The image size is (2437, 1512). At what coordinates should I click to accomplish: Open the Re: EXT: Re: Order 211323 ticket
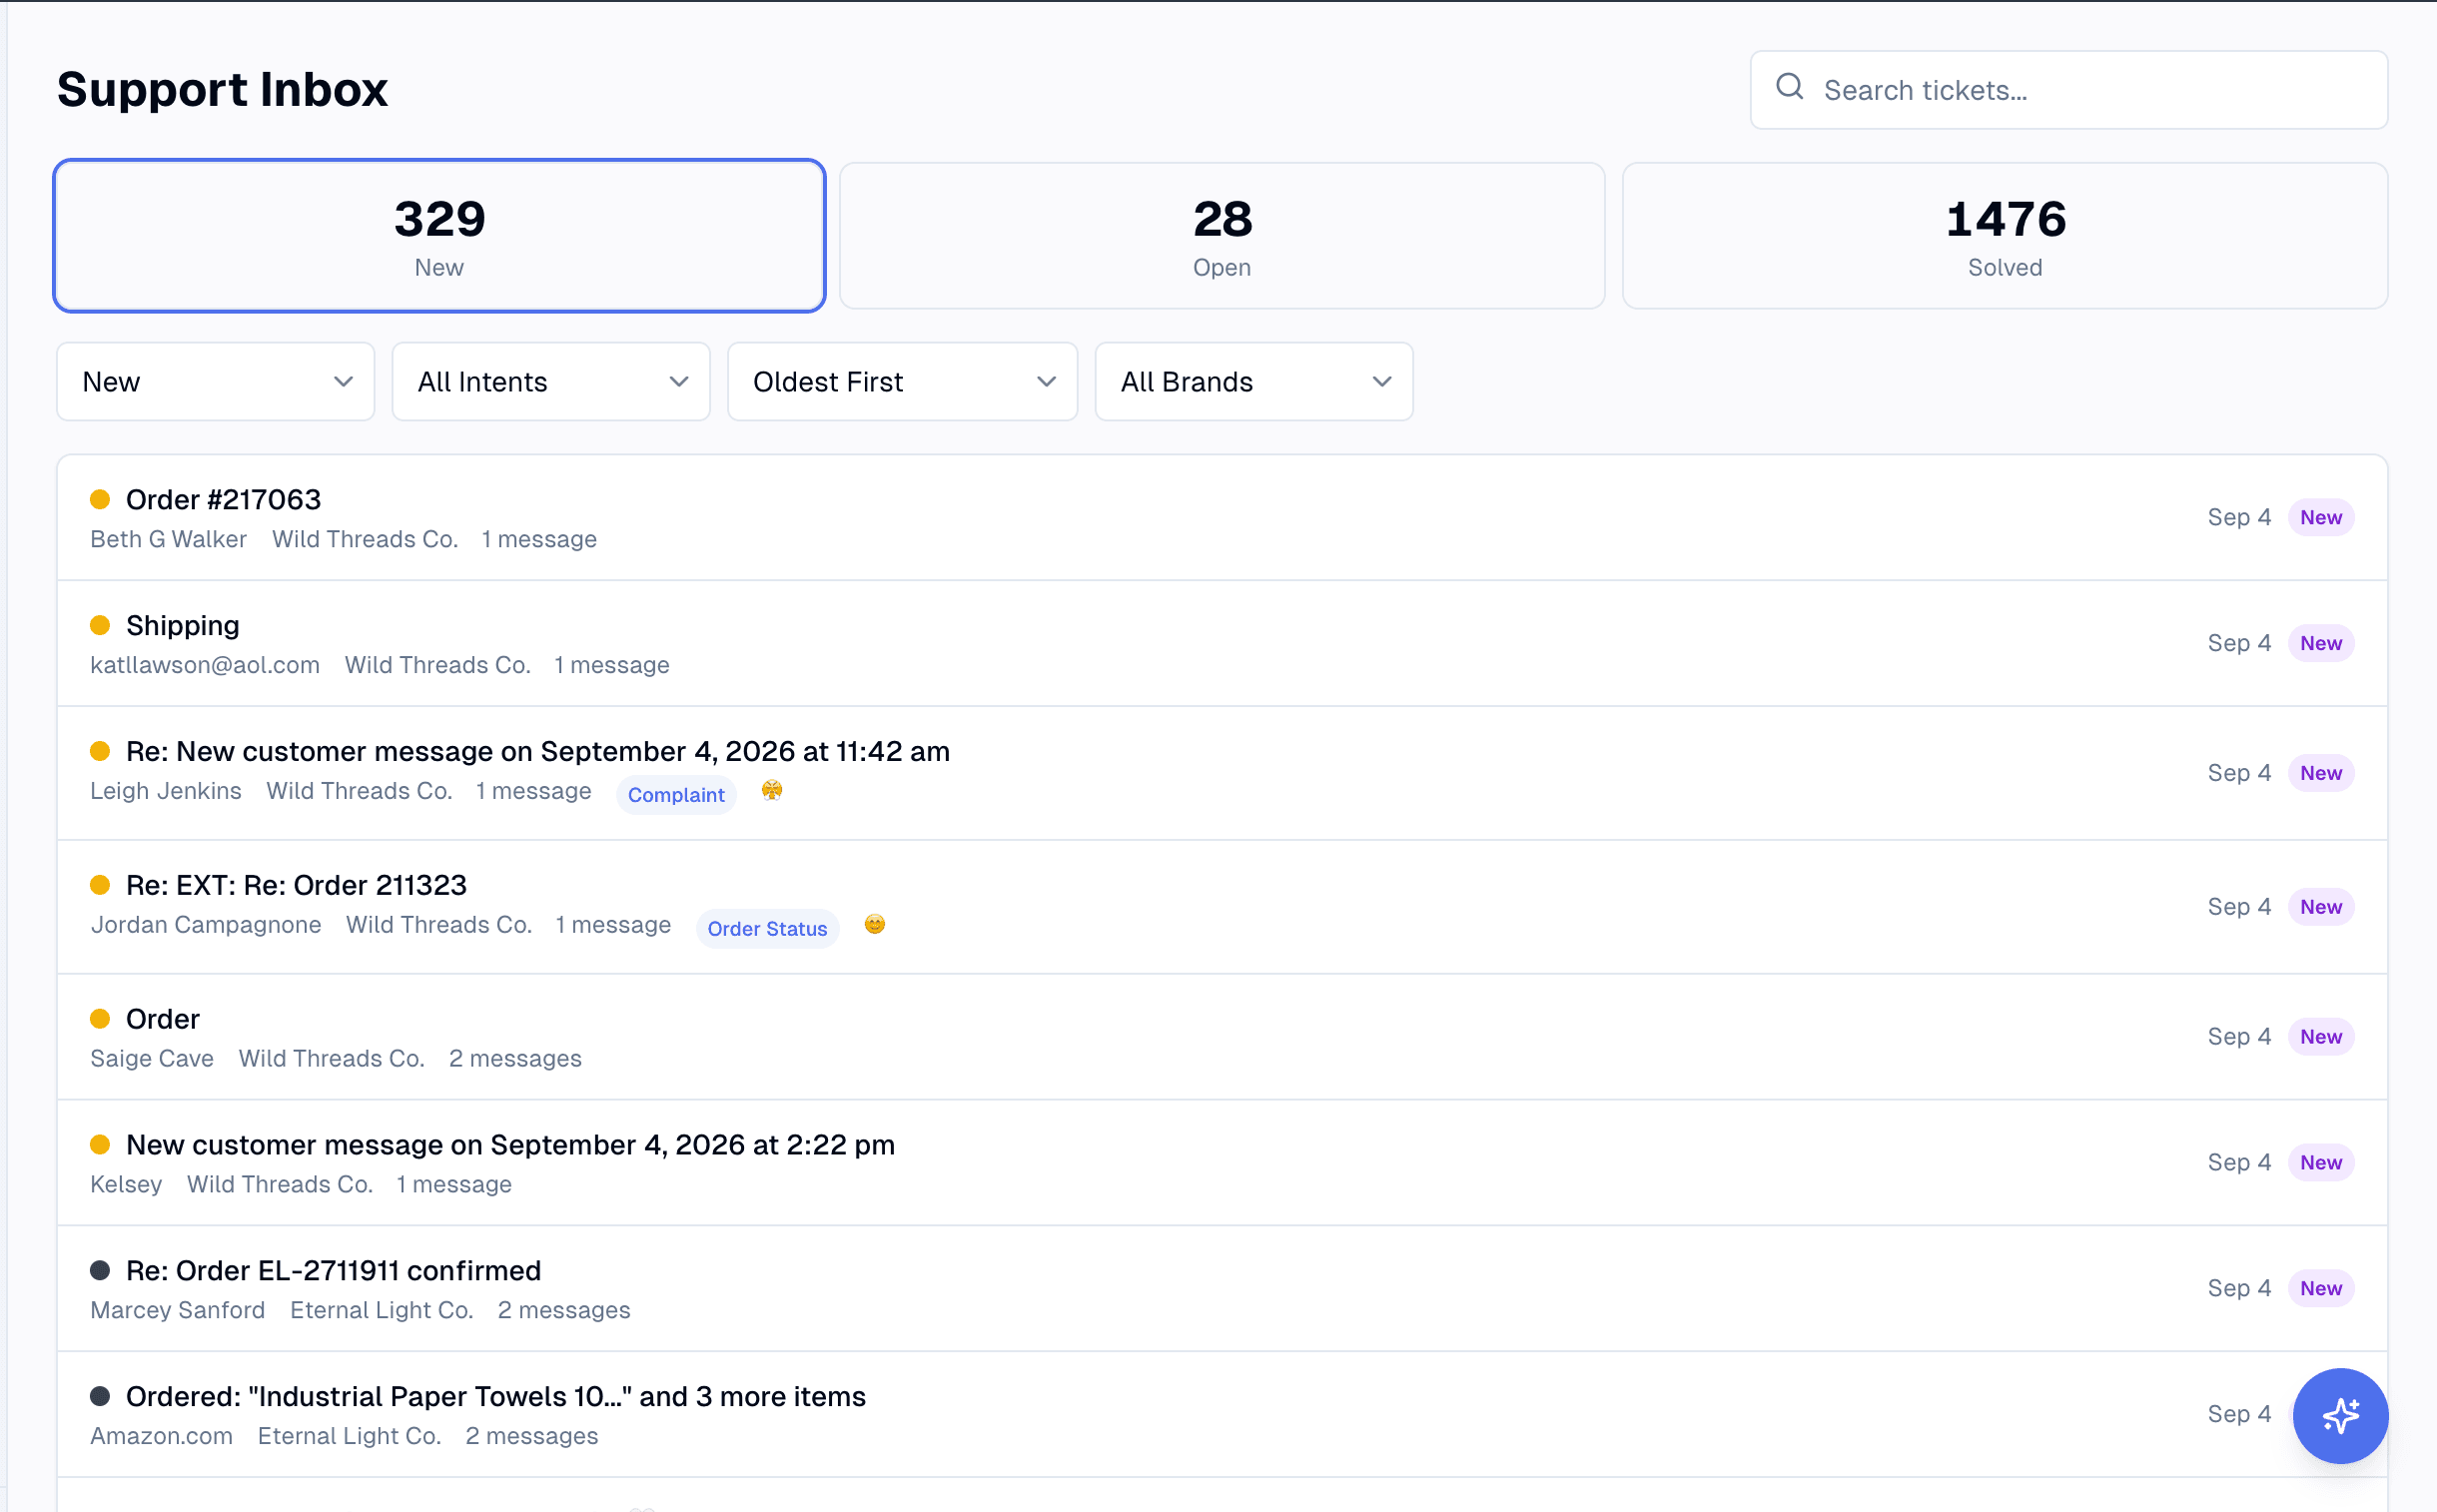(x=1221, y=907)
